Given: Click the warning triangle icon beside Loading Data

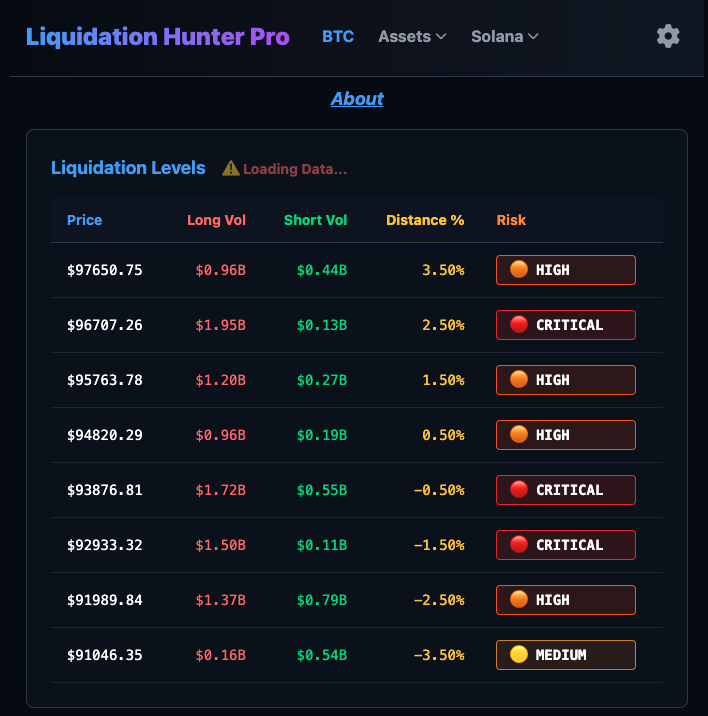Looking at the screenshot, I should click(x=231, y=168).
